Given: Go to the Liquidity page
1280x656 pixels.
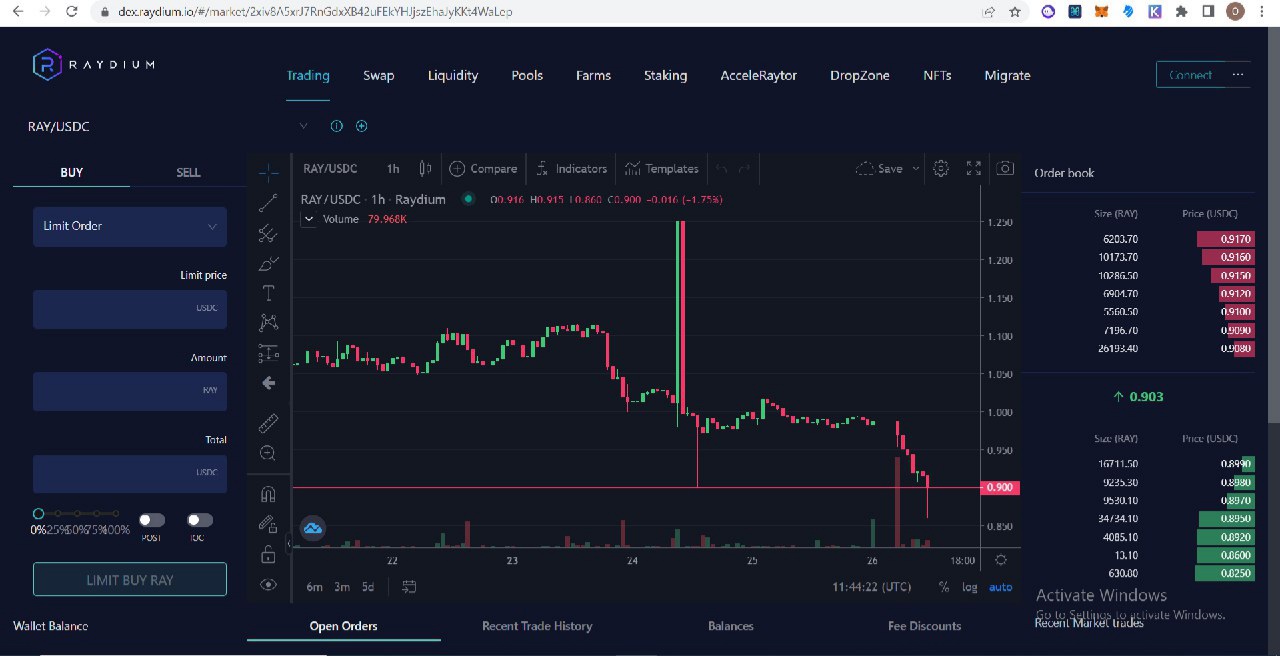Looking at the screenshot, I should (x=453, y=75).
